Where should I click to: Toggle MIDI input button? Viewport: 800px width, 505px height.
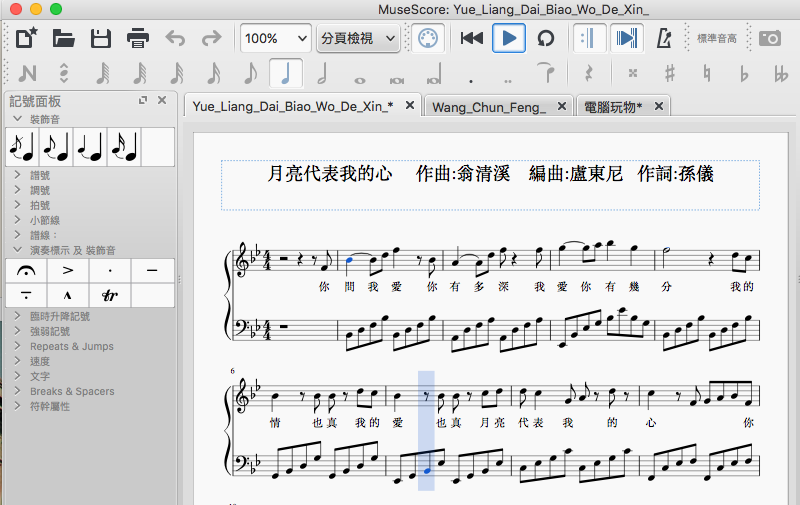coord(427,39)
